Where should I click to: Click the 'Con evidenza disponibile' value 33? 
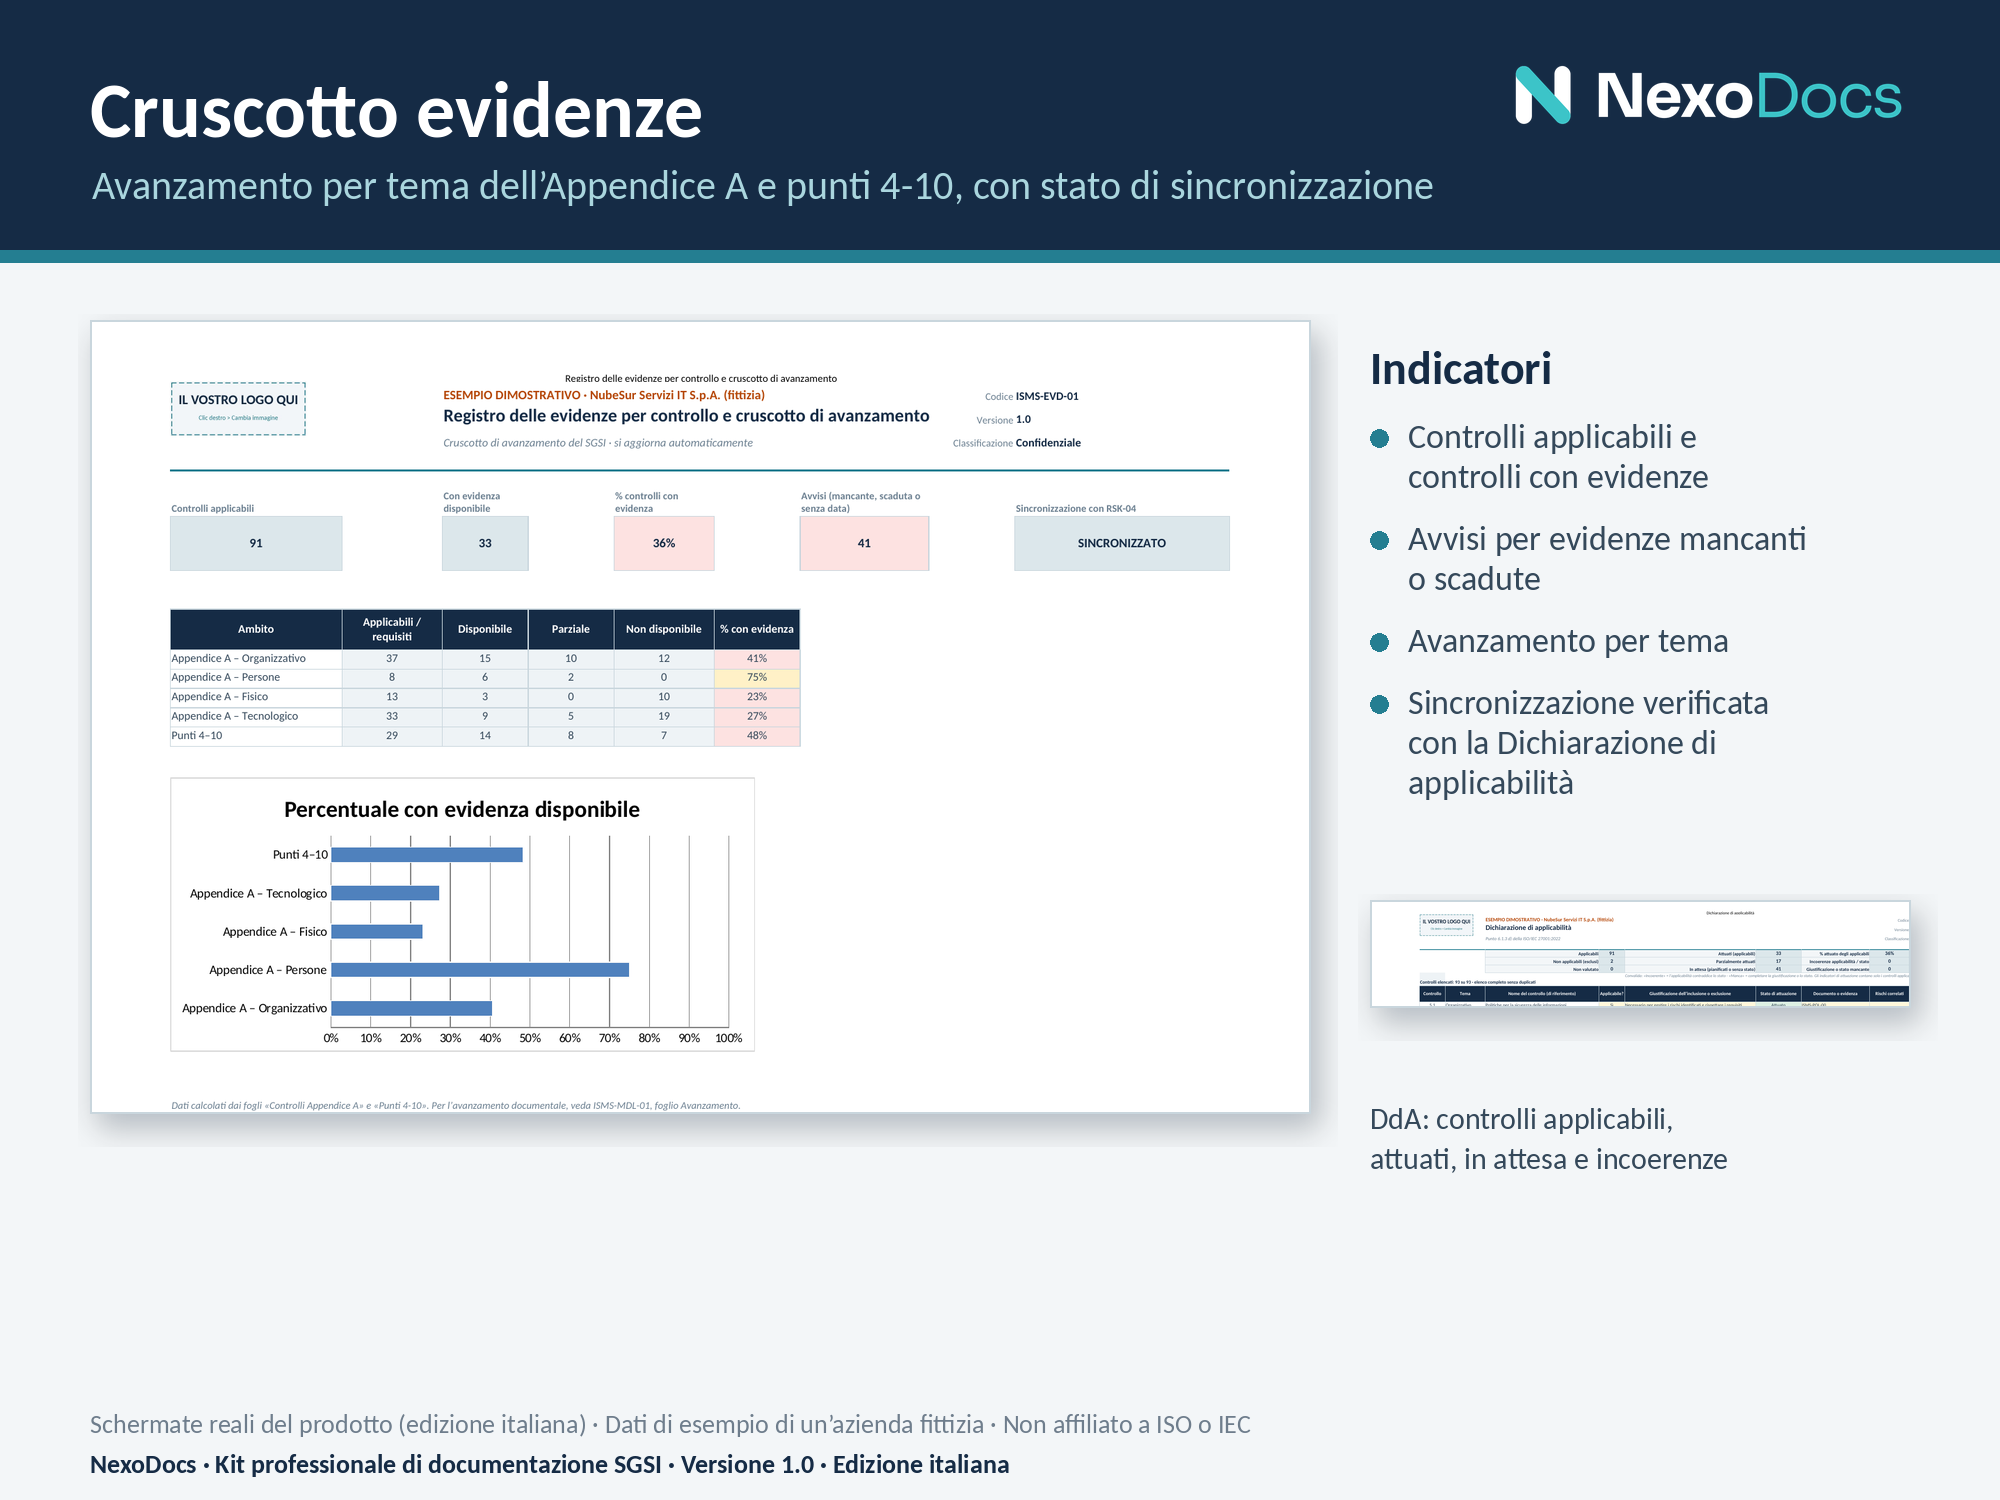click(485, 543)
